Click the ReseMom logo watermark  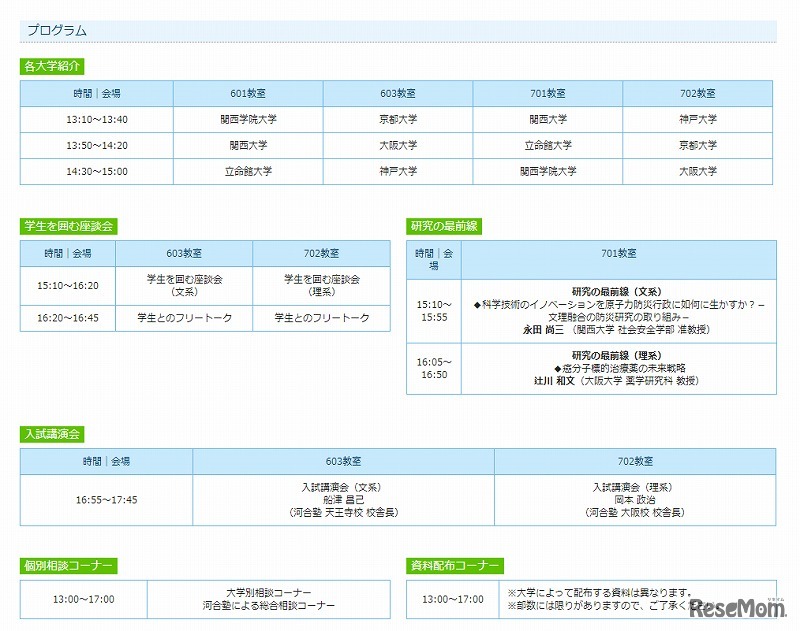coord(734,607)
